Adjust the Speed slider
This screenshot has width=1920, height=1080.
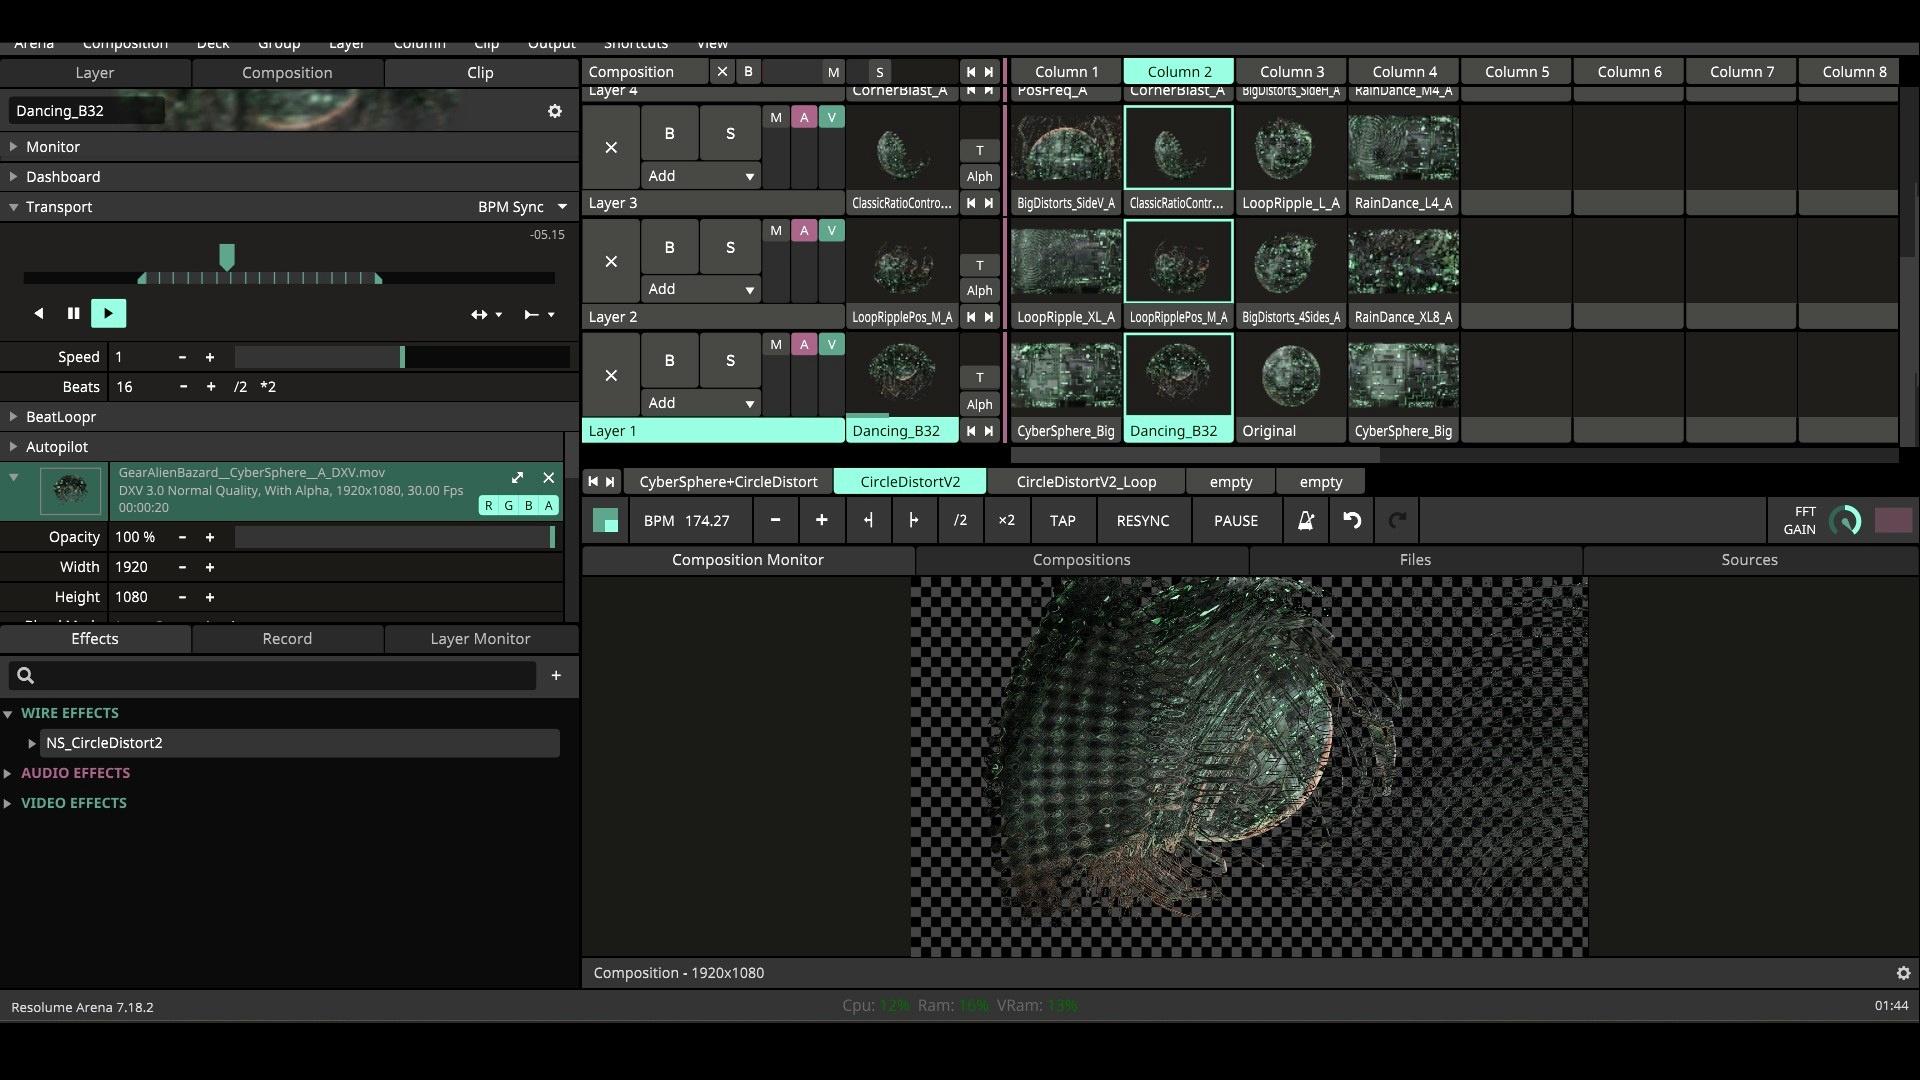[x=402, y=357]
